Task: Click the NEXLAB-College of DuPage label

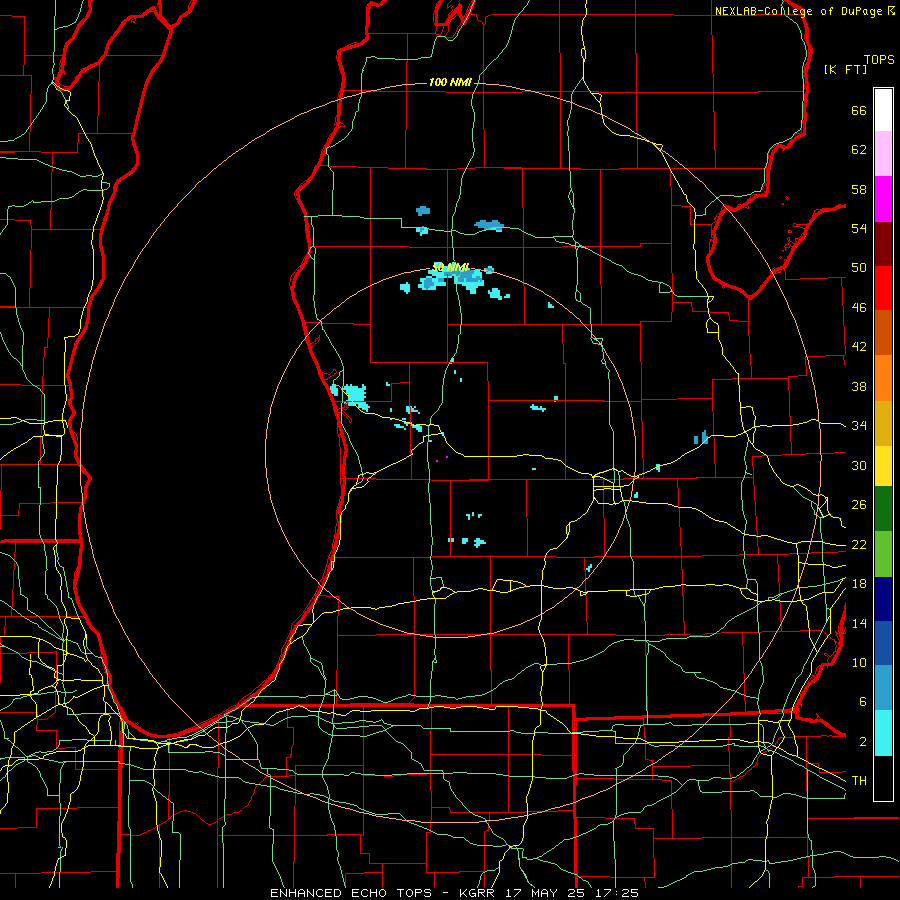Action: tap(800, 11)
